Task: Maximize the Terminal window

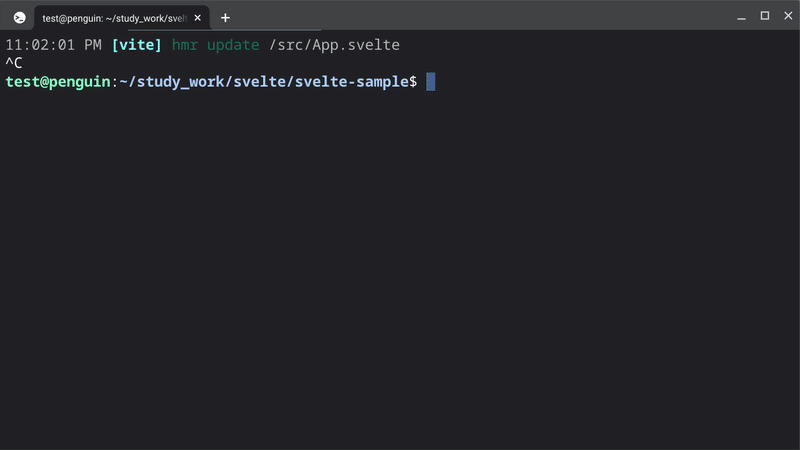Action: (x=765, y=16)
